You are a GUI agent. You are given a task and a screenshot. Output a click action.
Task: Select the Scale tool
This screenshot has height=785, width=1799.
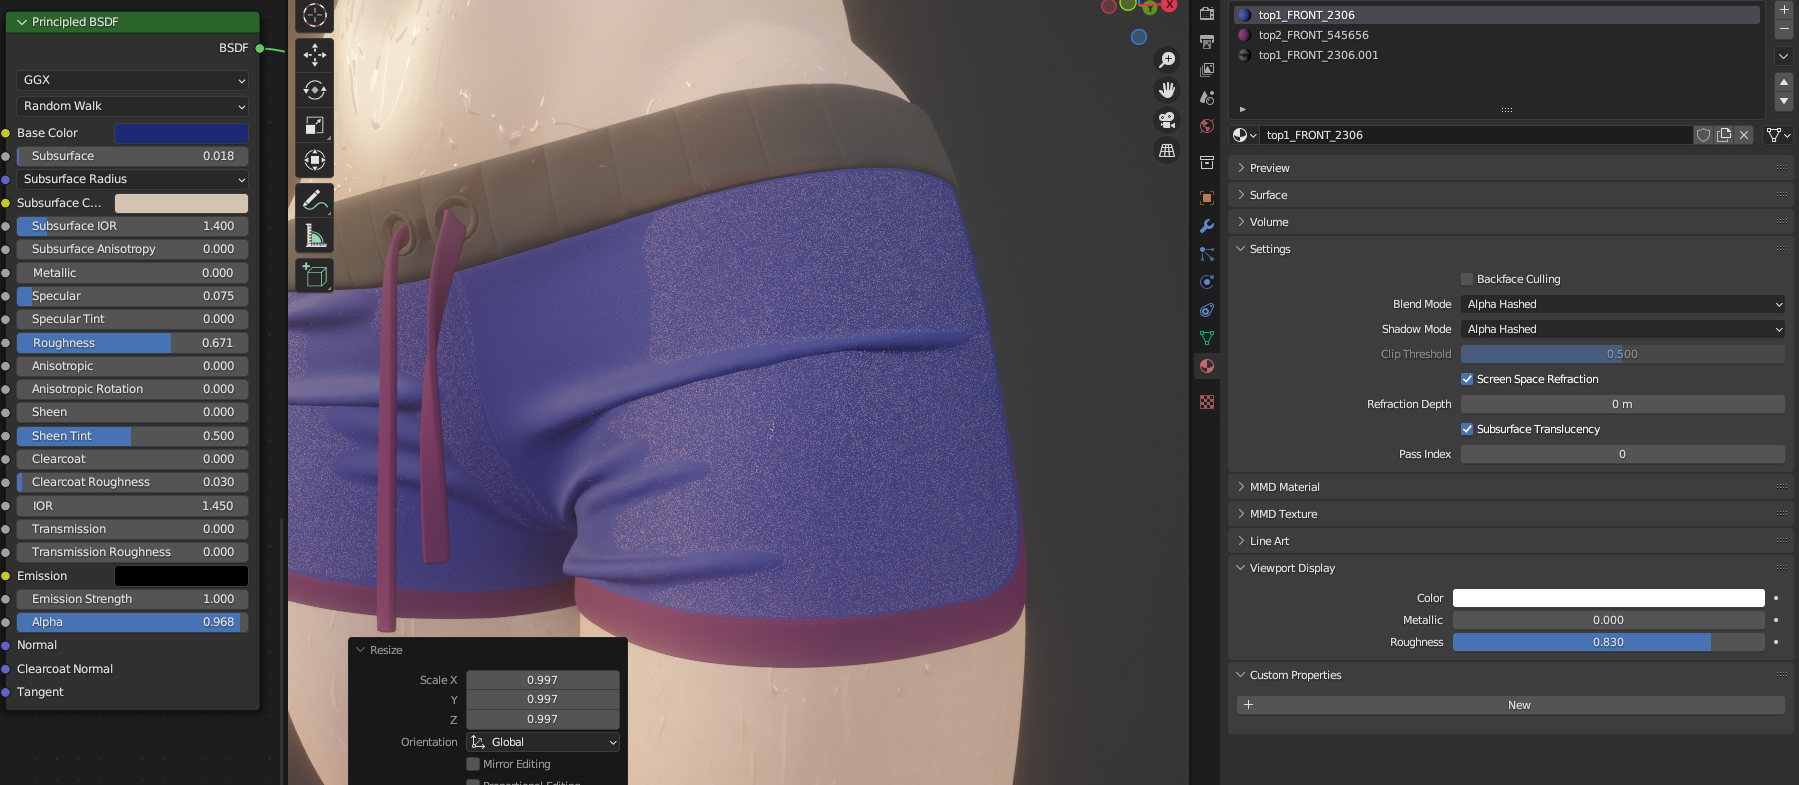click(x=315, y=125)
